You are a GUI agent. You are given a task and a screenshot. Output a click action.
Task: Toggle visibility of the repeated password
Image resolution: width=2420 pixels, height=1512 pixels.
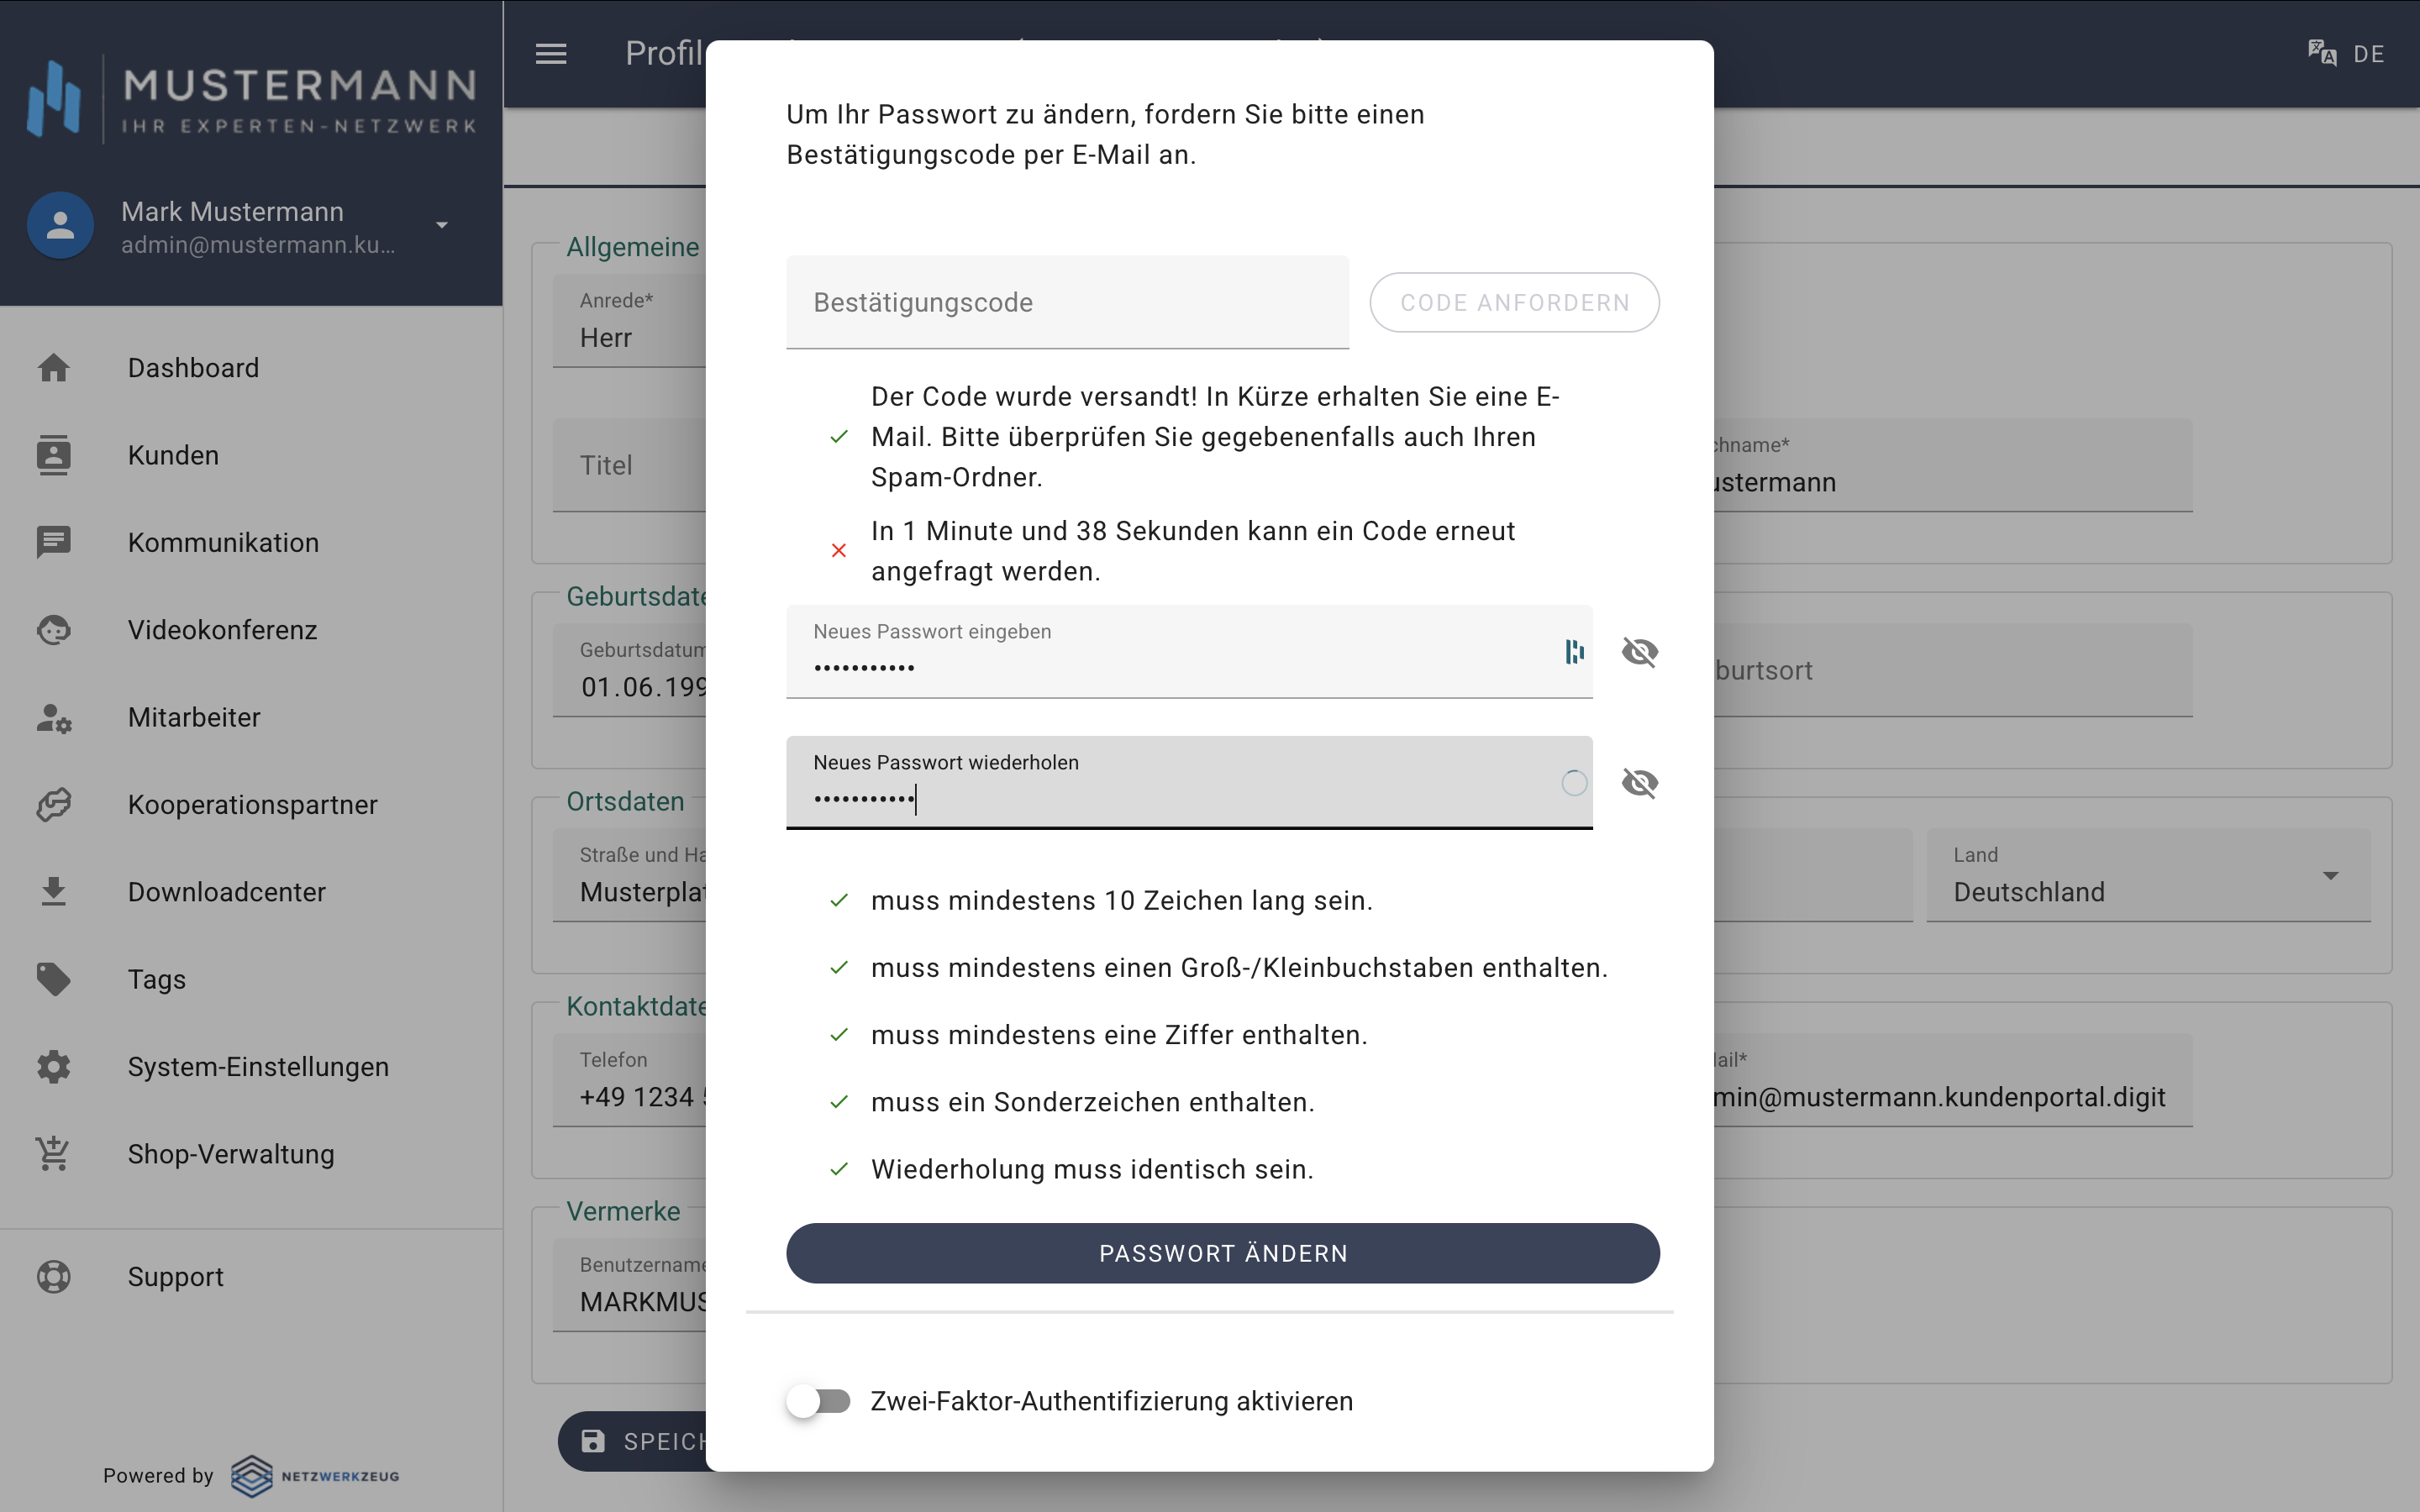(1640, 783)
